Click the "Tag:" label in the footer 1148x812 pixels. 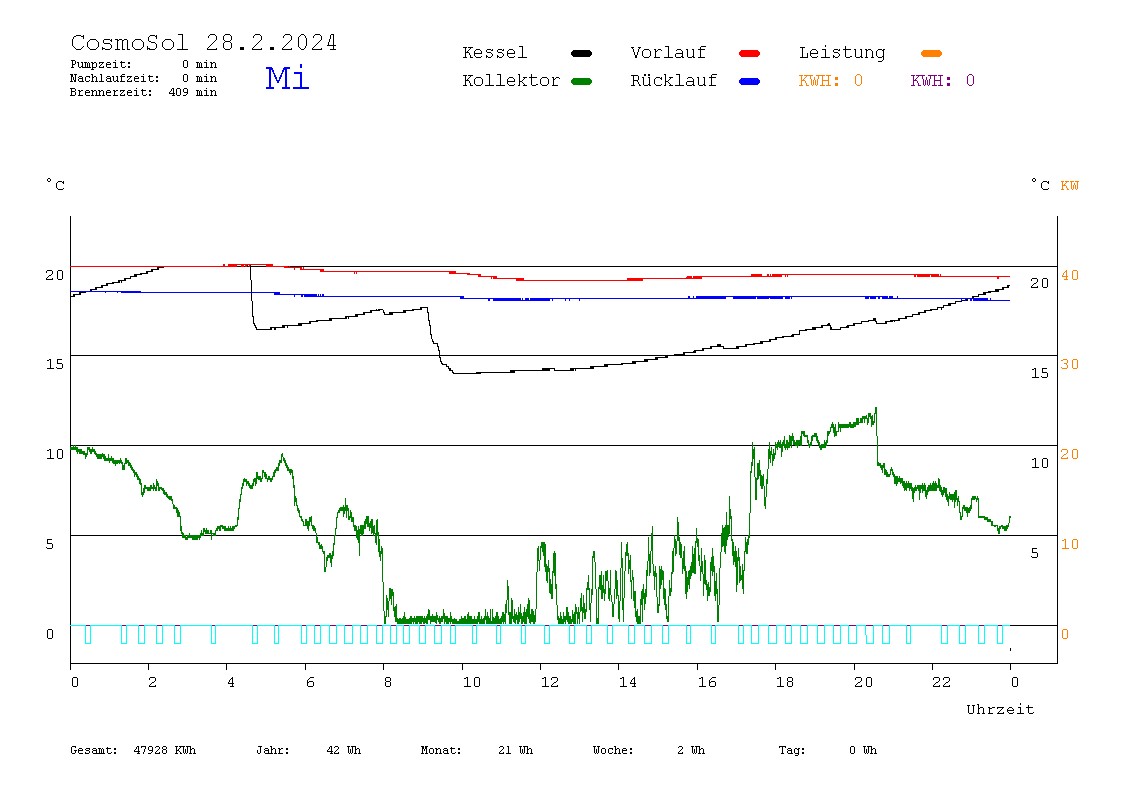(x=791, y=750)
